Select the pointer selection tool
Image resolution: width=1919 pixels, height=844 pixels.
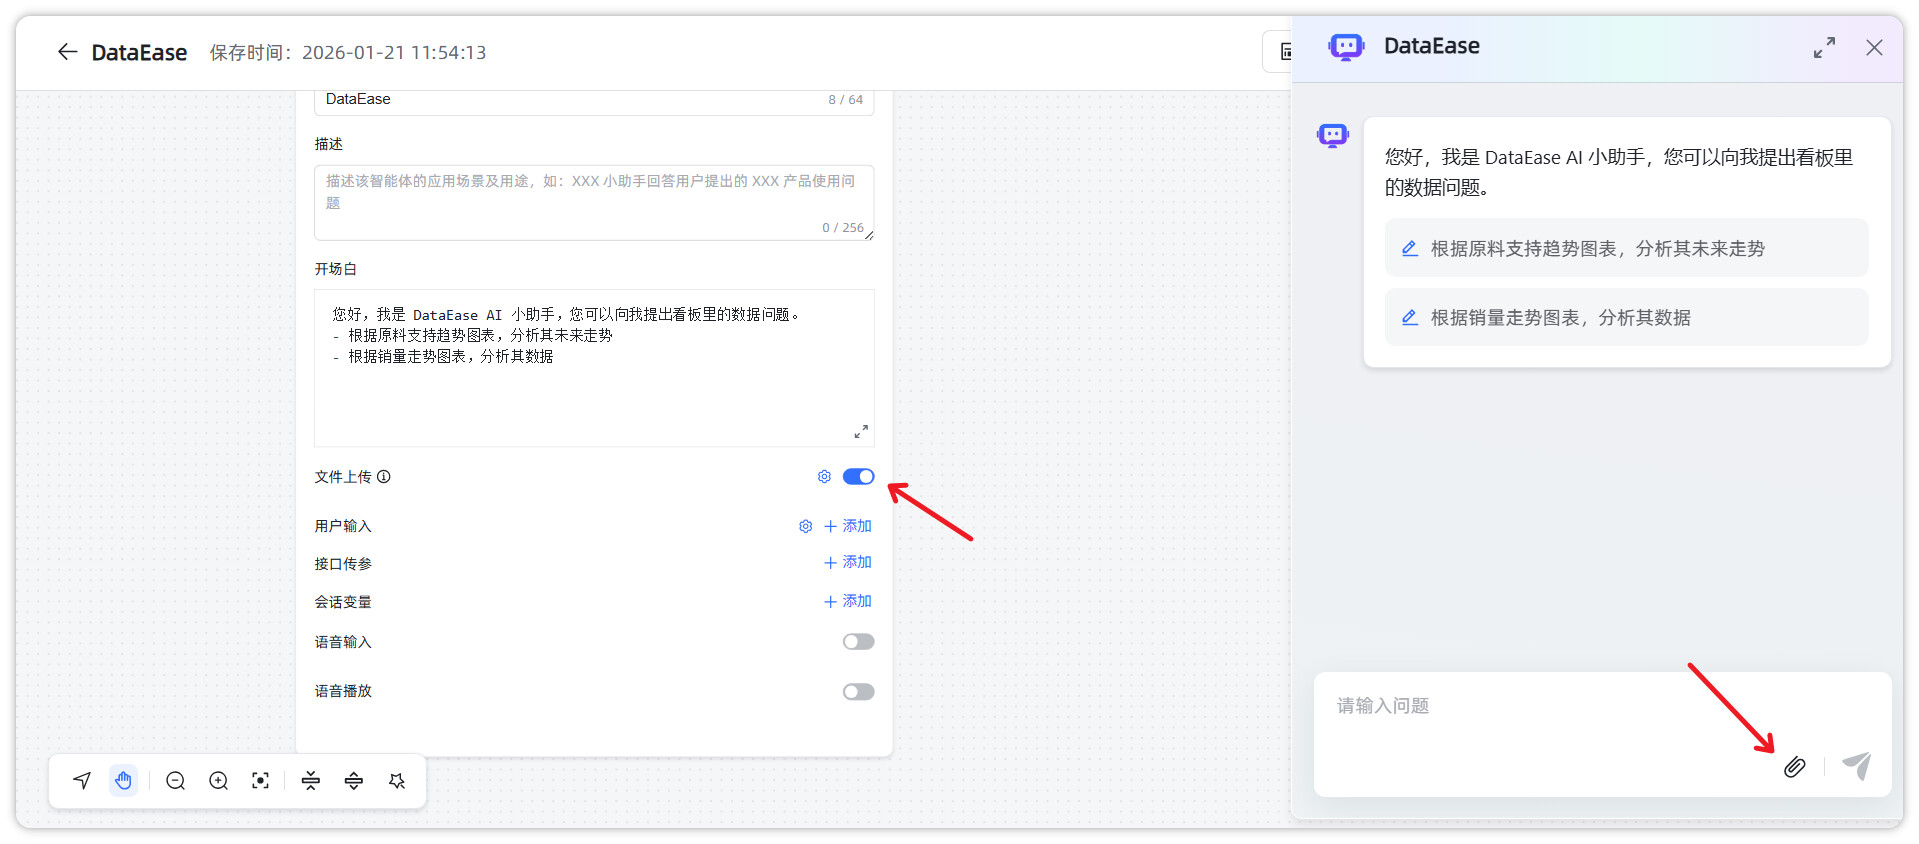click(82, 781)
